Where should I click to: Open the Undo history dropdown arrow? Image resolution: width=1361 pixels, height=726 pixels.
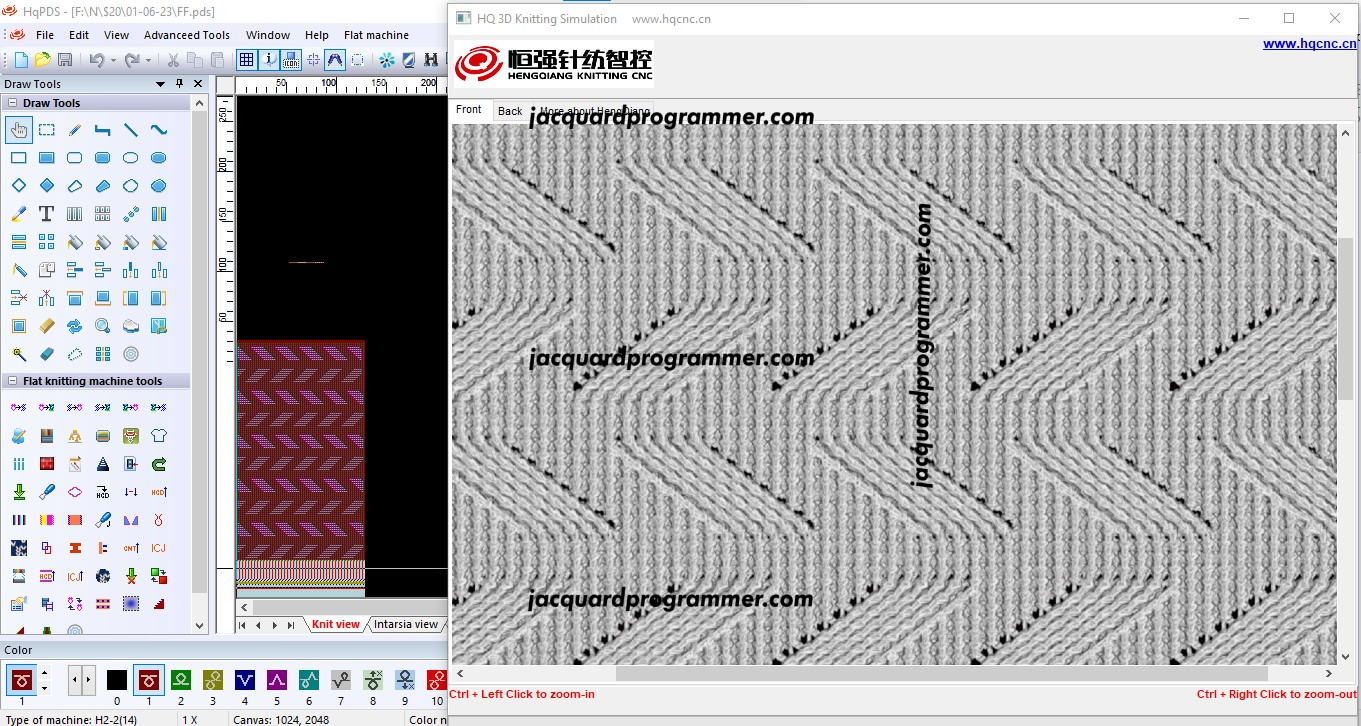pos(113,60)
